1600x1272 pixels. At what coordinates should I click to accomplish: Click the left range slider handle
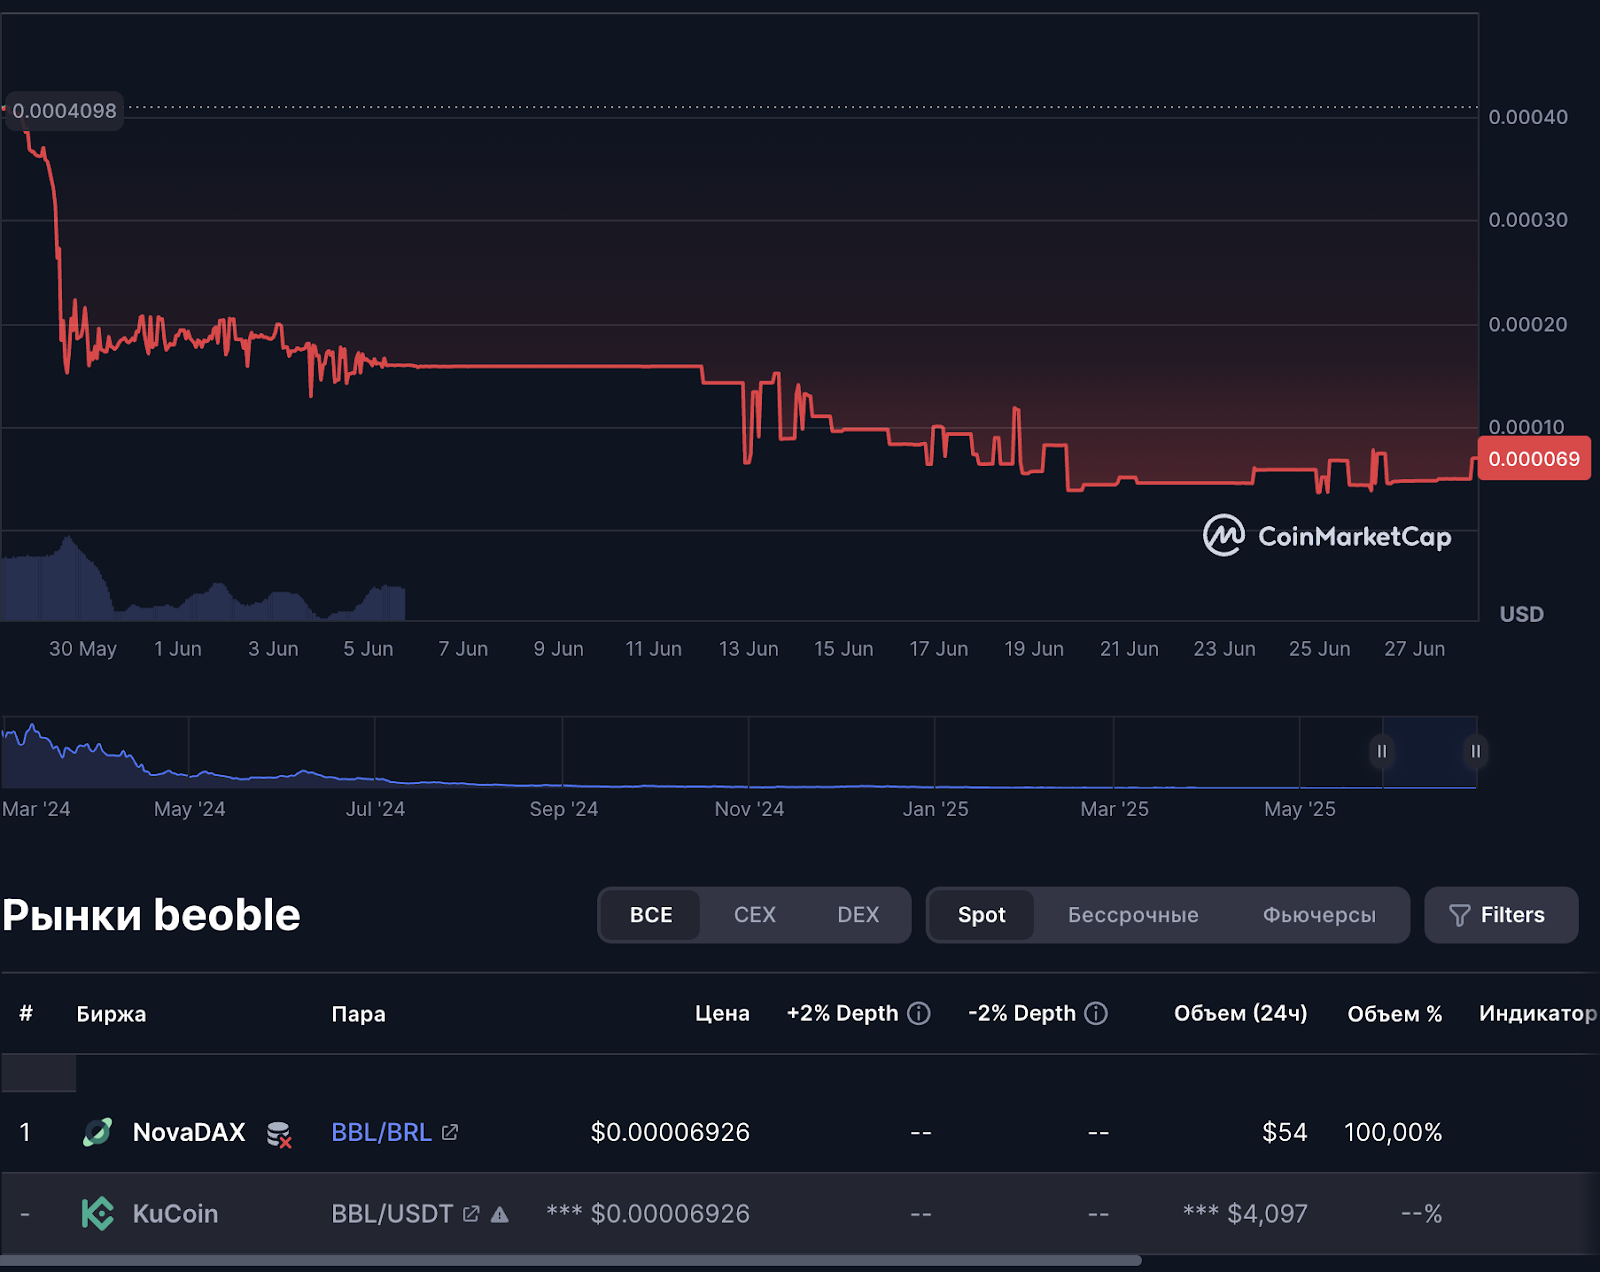[x=1382, y=751]
